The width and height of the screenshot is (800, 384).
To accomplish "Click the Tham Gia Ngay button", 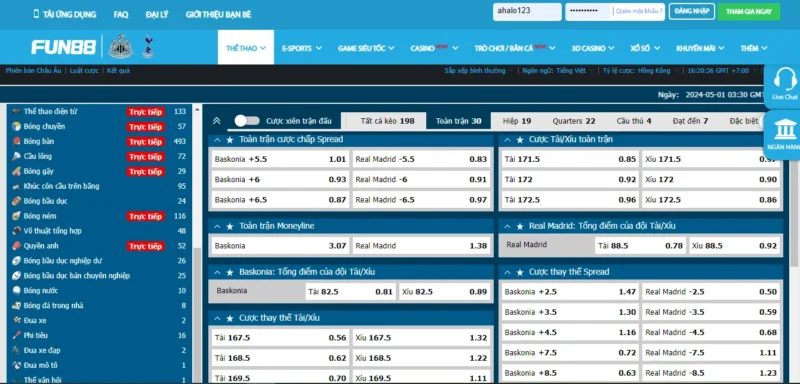I will click(748, 11).
